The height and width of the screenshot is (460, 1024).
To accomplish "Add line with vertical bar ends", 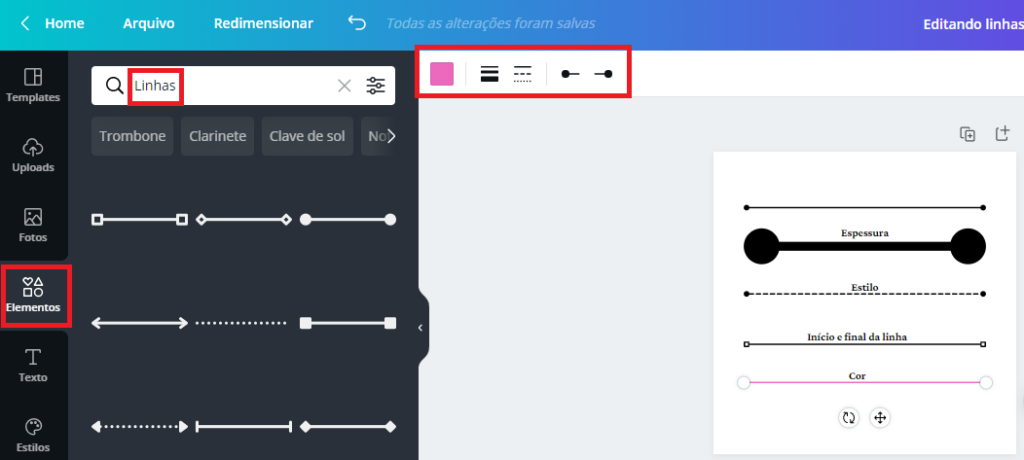I will tap(244, 427).
